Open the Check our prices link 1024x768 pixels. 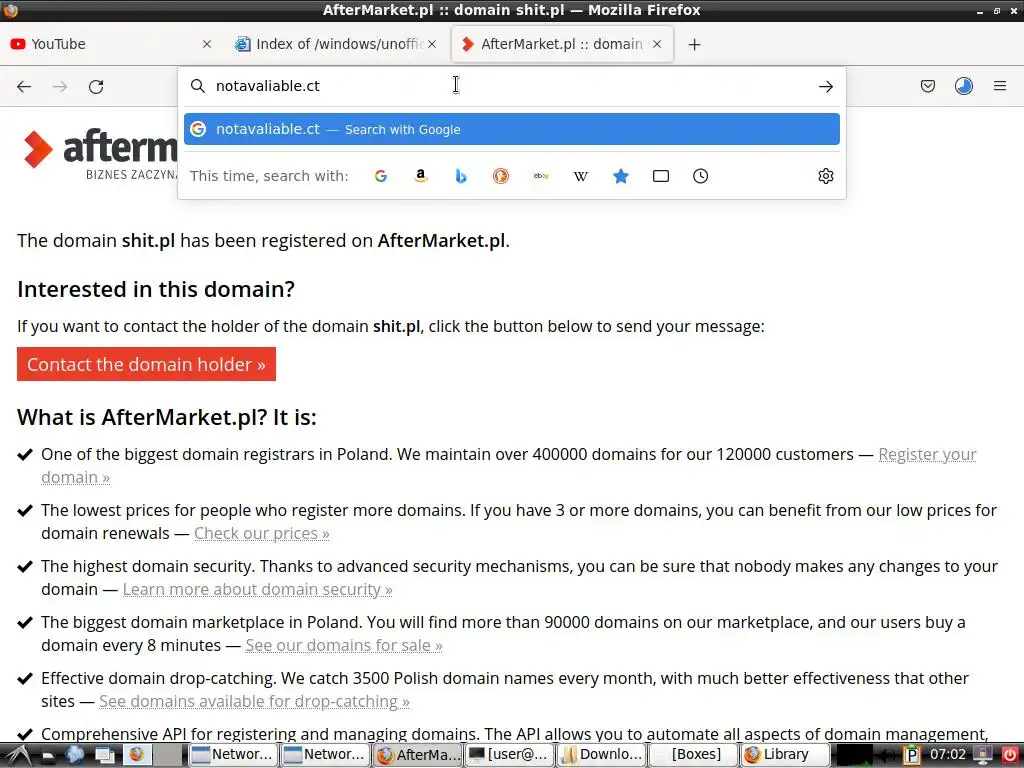tap(261, 534)
